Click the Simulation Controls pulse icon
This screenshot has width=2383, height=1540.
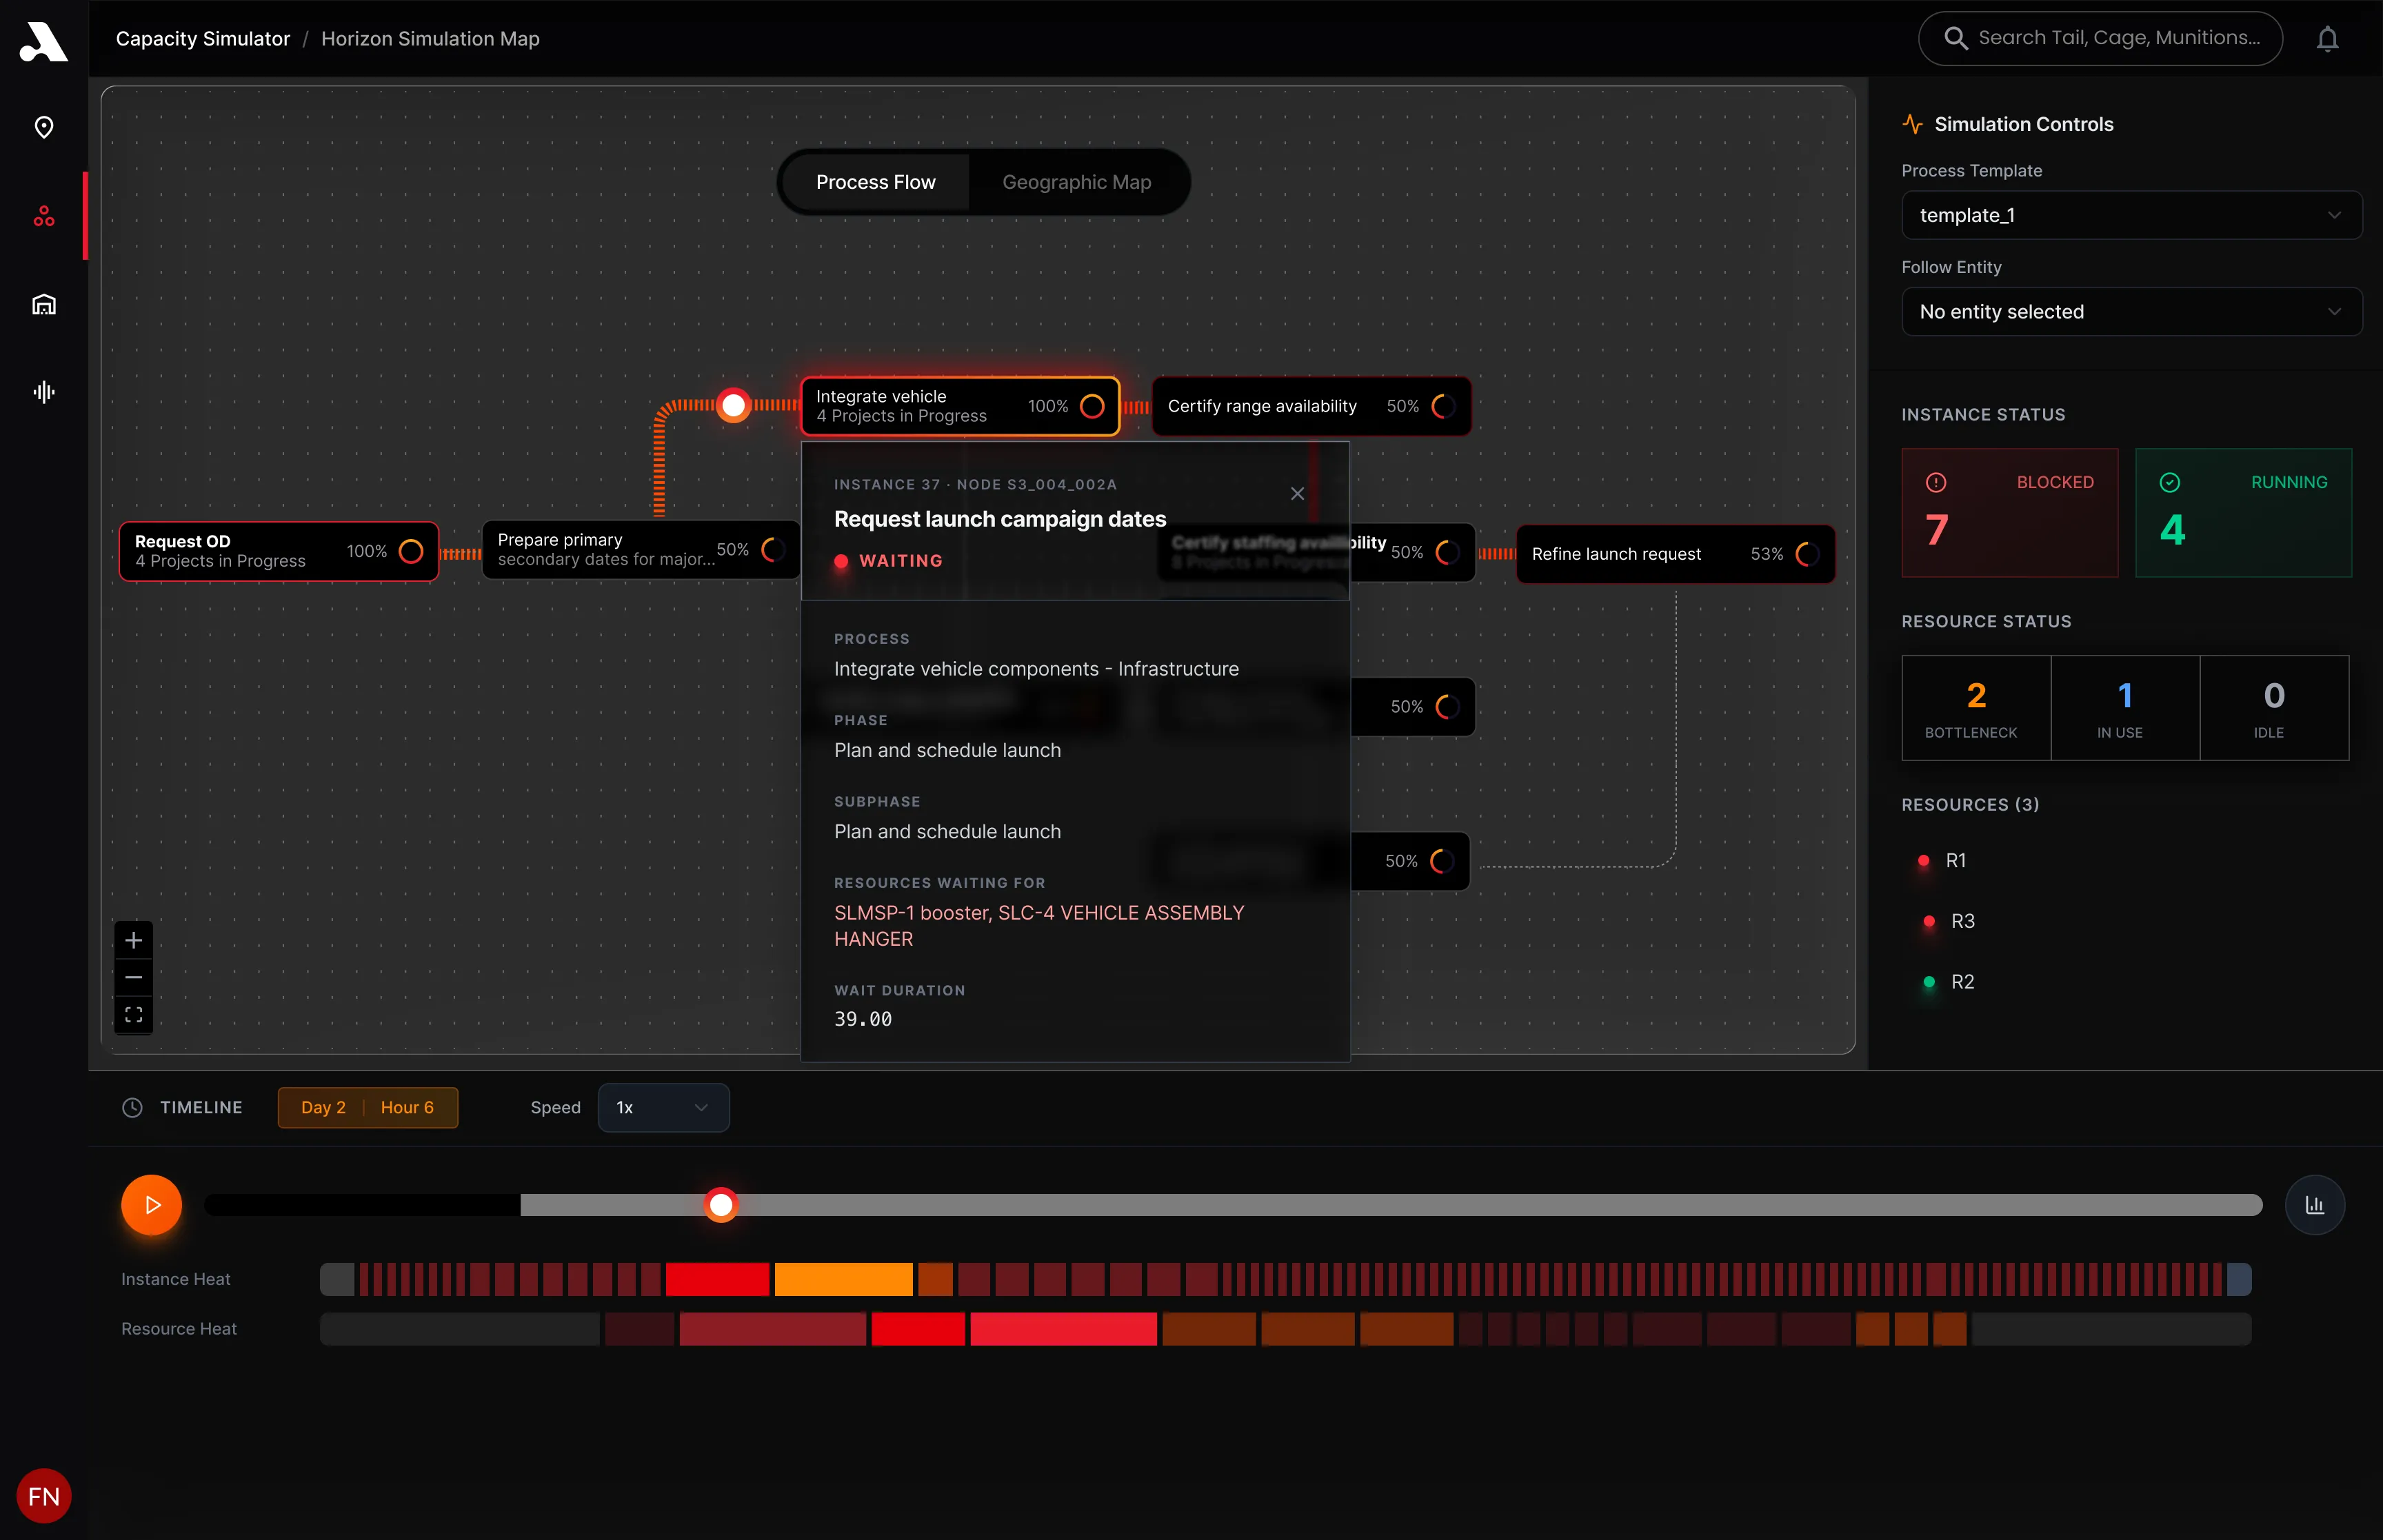[x=1912, y=124]
